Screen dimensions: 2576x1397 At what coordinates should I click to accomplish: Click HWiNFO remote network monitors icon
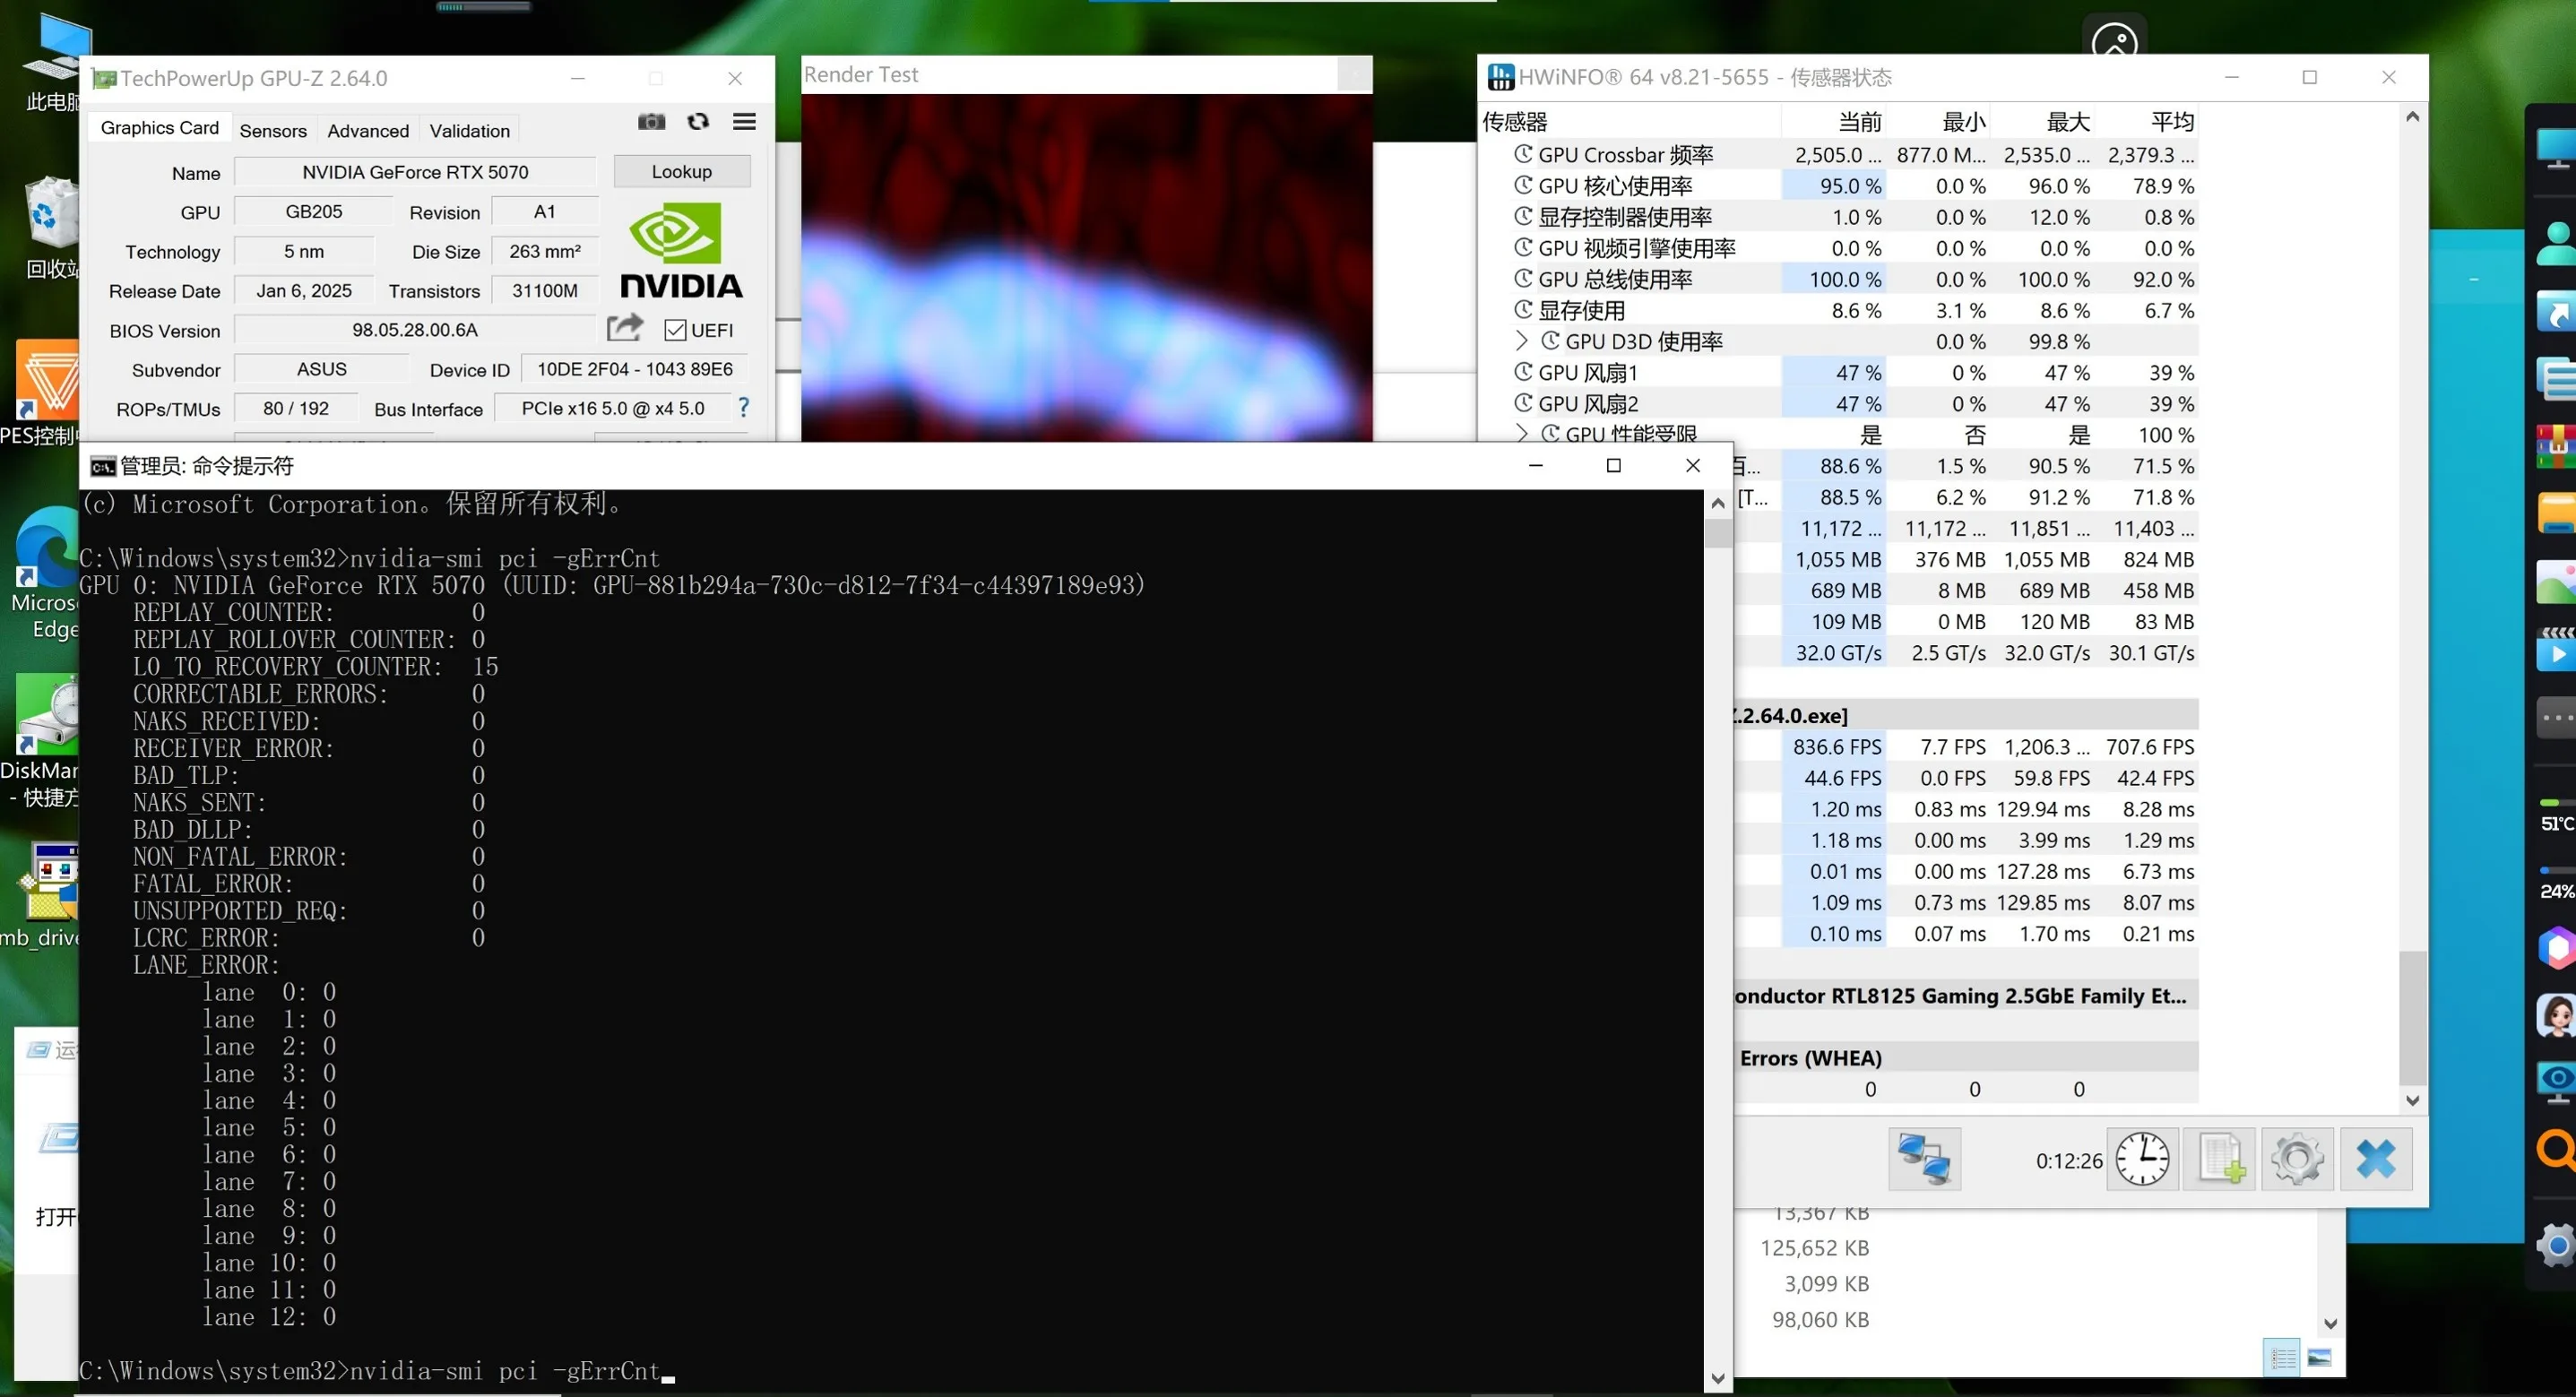point(1924,1160)
